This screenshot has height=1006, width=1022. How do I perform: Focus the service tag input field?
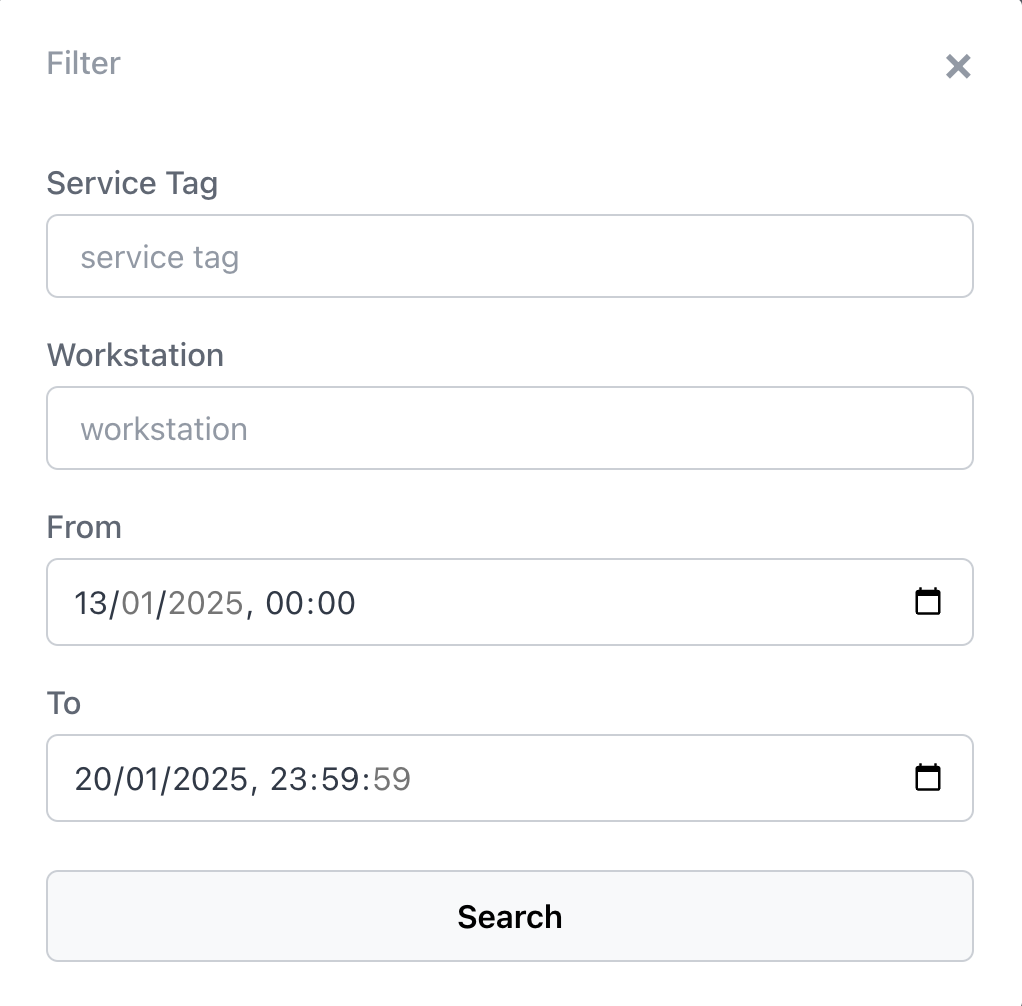510,257
